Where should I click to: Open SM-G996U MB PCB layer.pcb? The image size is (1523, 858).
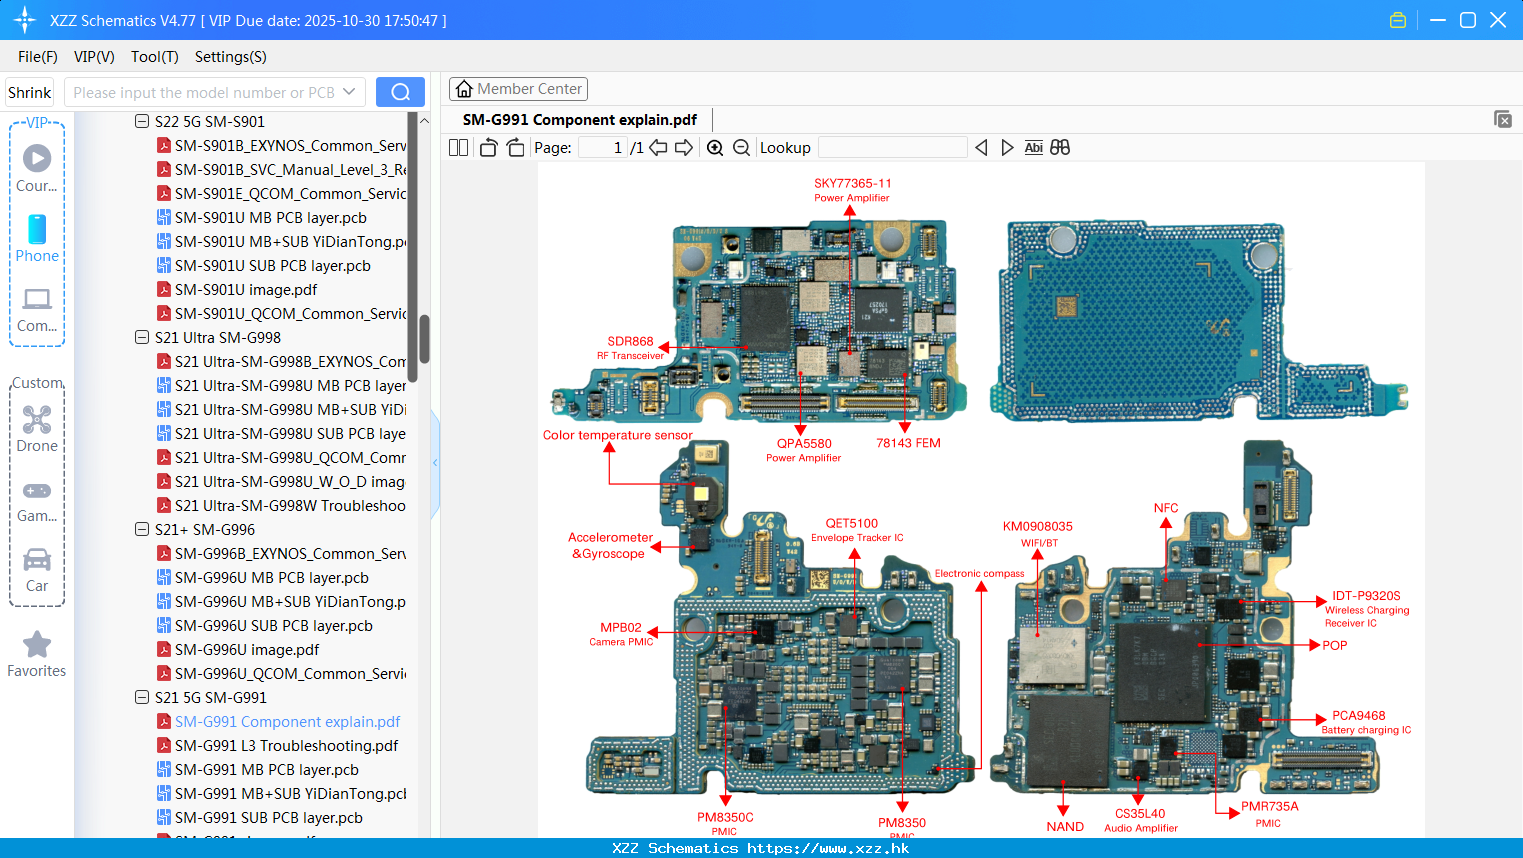pyautogui.click(x=272, y=577)
